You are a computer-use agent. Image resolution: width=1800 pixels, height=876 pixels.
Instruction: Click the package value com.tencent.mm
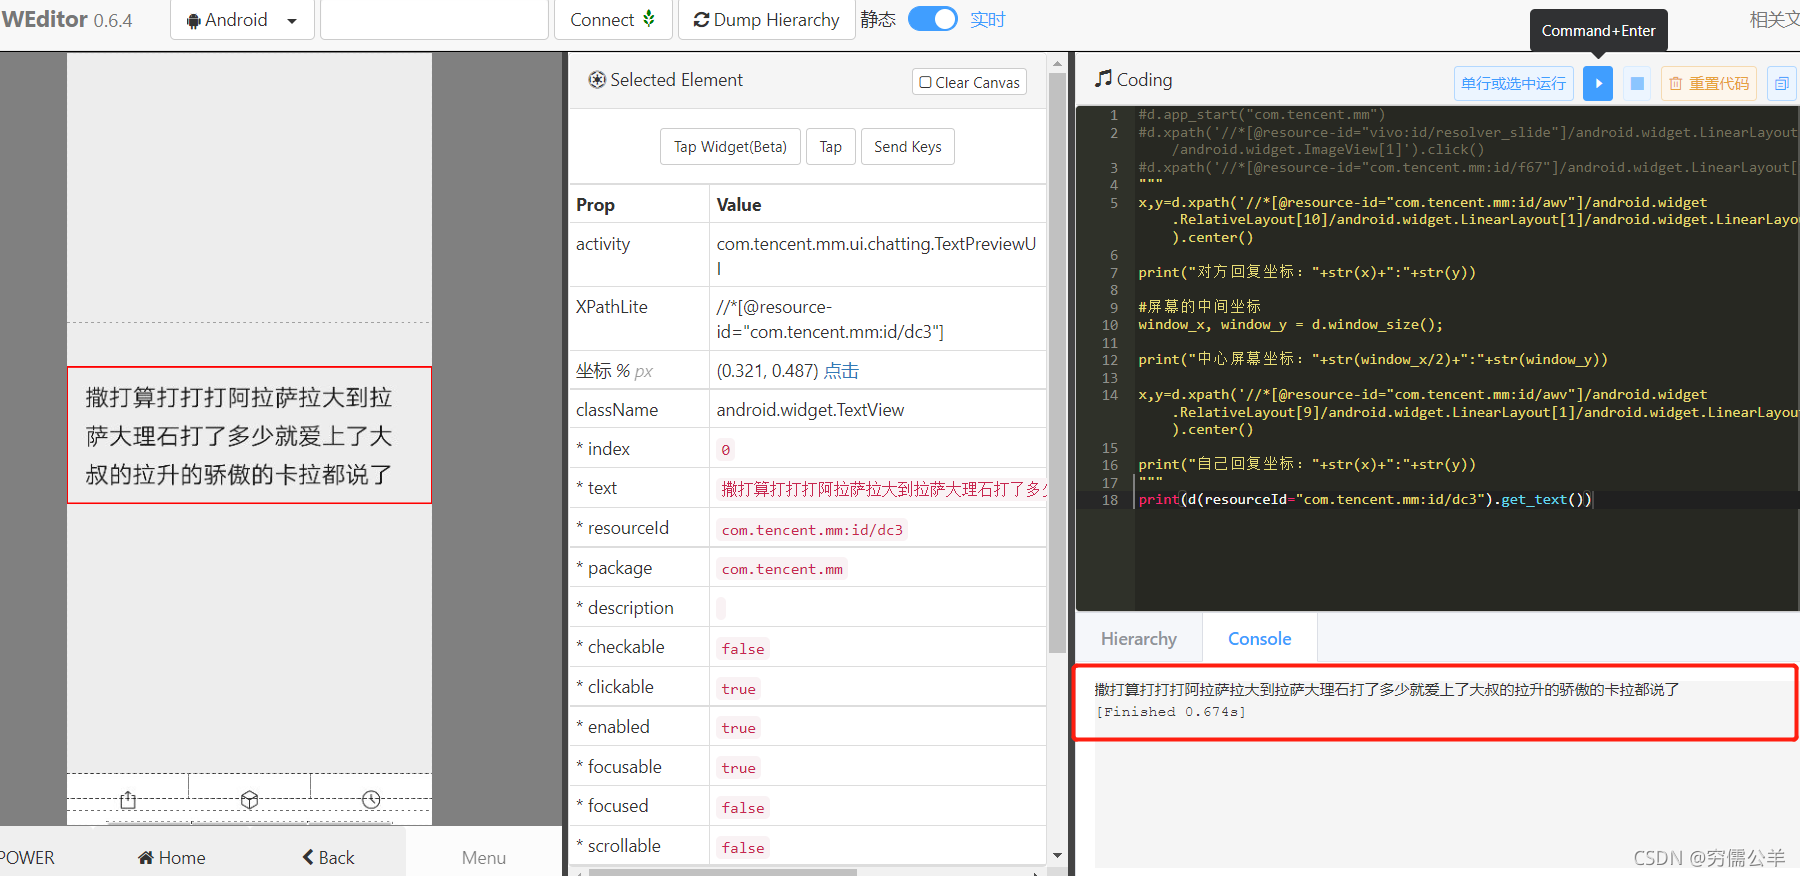coord(782,569)
